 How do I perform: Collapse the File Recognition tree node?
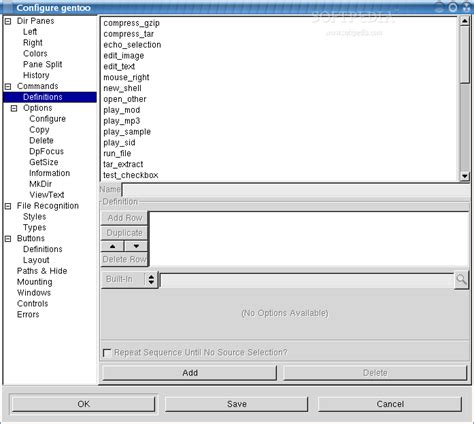tap(8, 206)
